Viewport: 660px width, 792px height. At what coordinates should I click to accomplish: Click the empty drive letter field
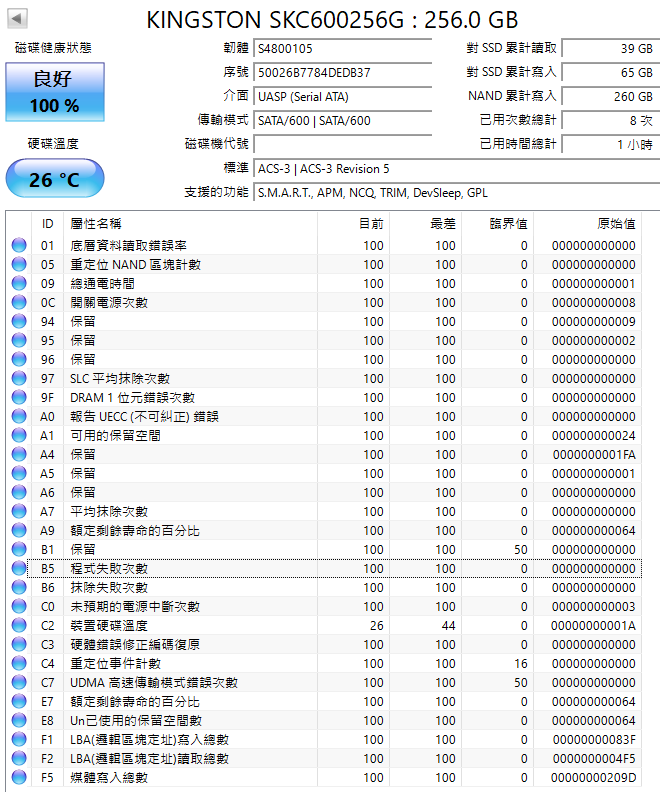coord(342,144)
